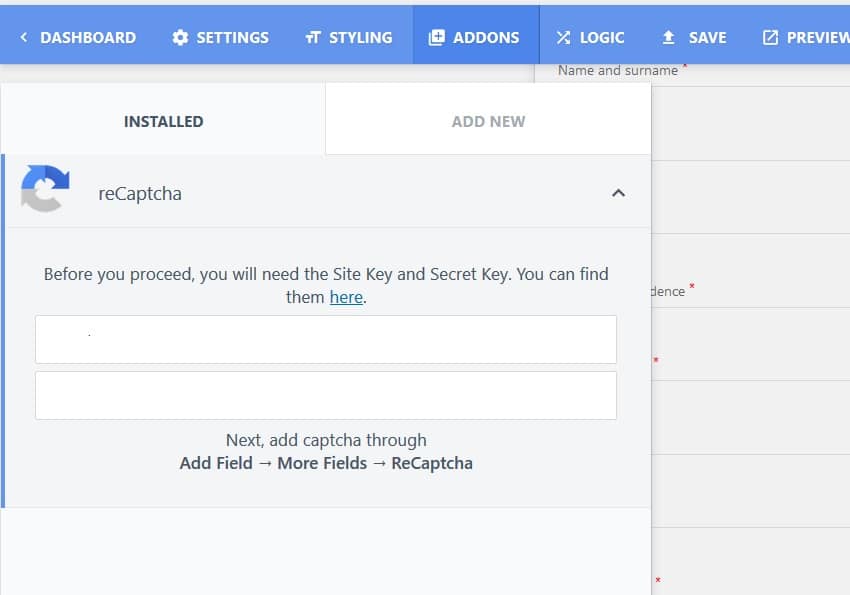The height and width of the screenshot is (595, 850).
Task: Focus the first Site Key input field
Action: click(x=326, y=339)
